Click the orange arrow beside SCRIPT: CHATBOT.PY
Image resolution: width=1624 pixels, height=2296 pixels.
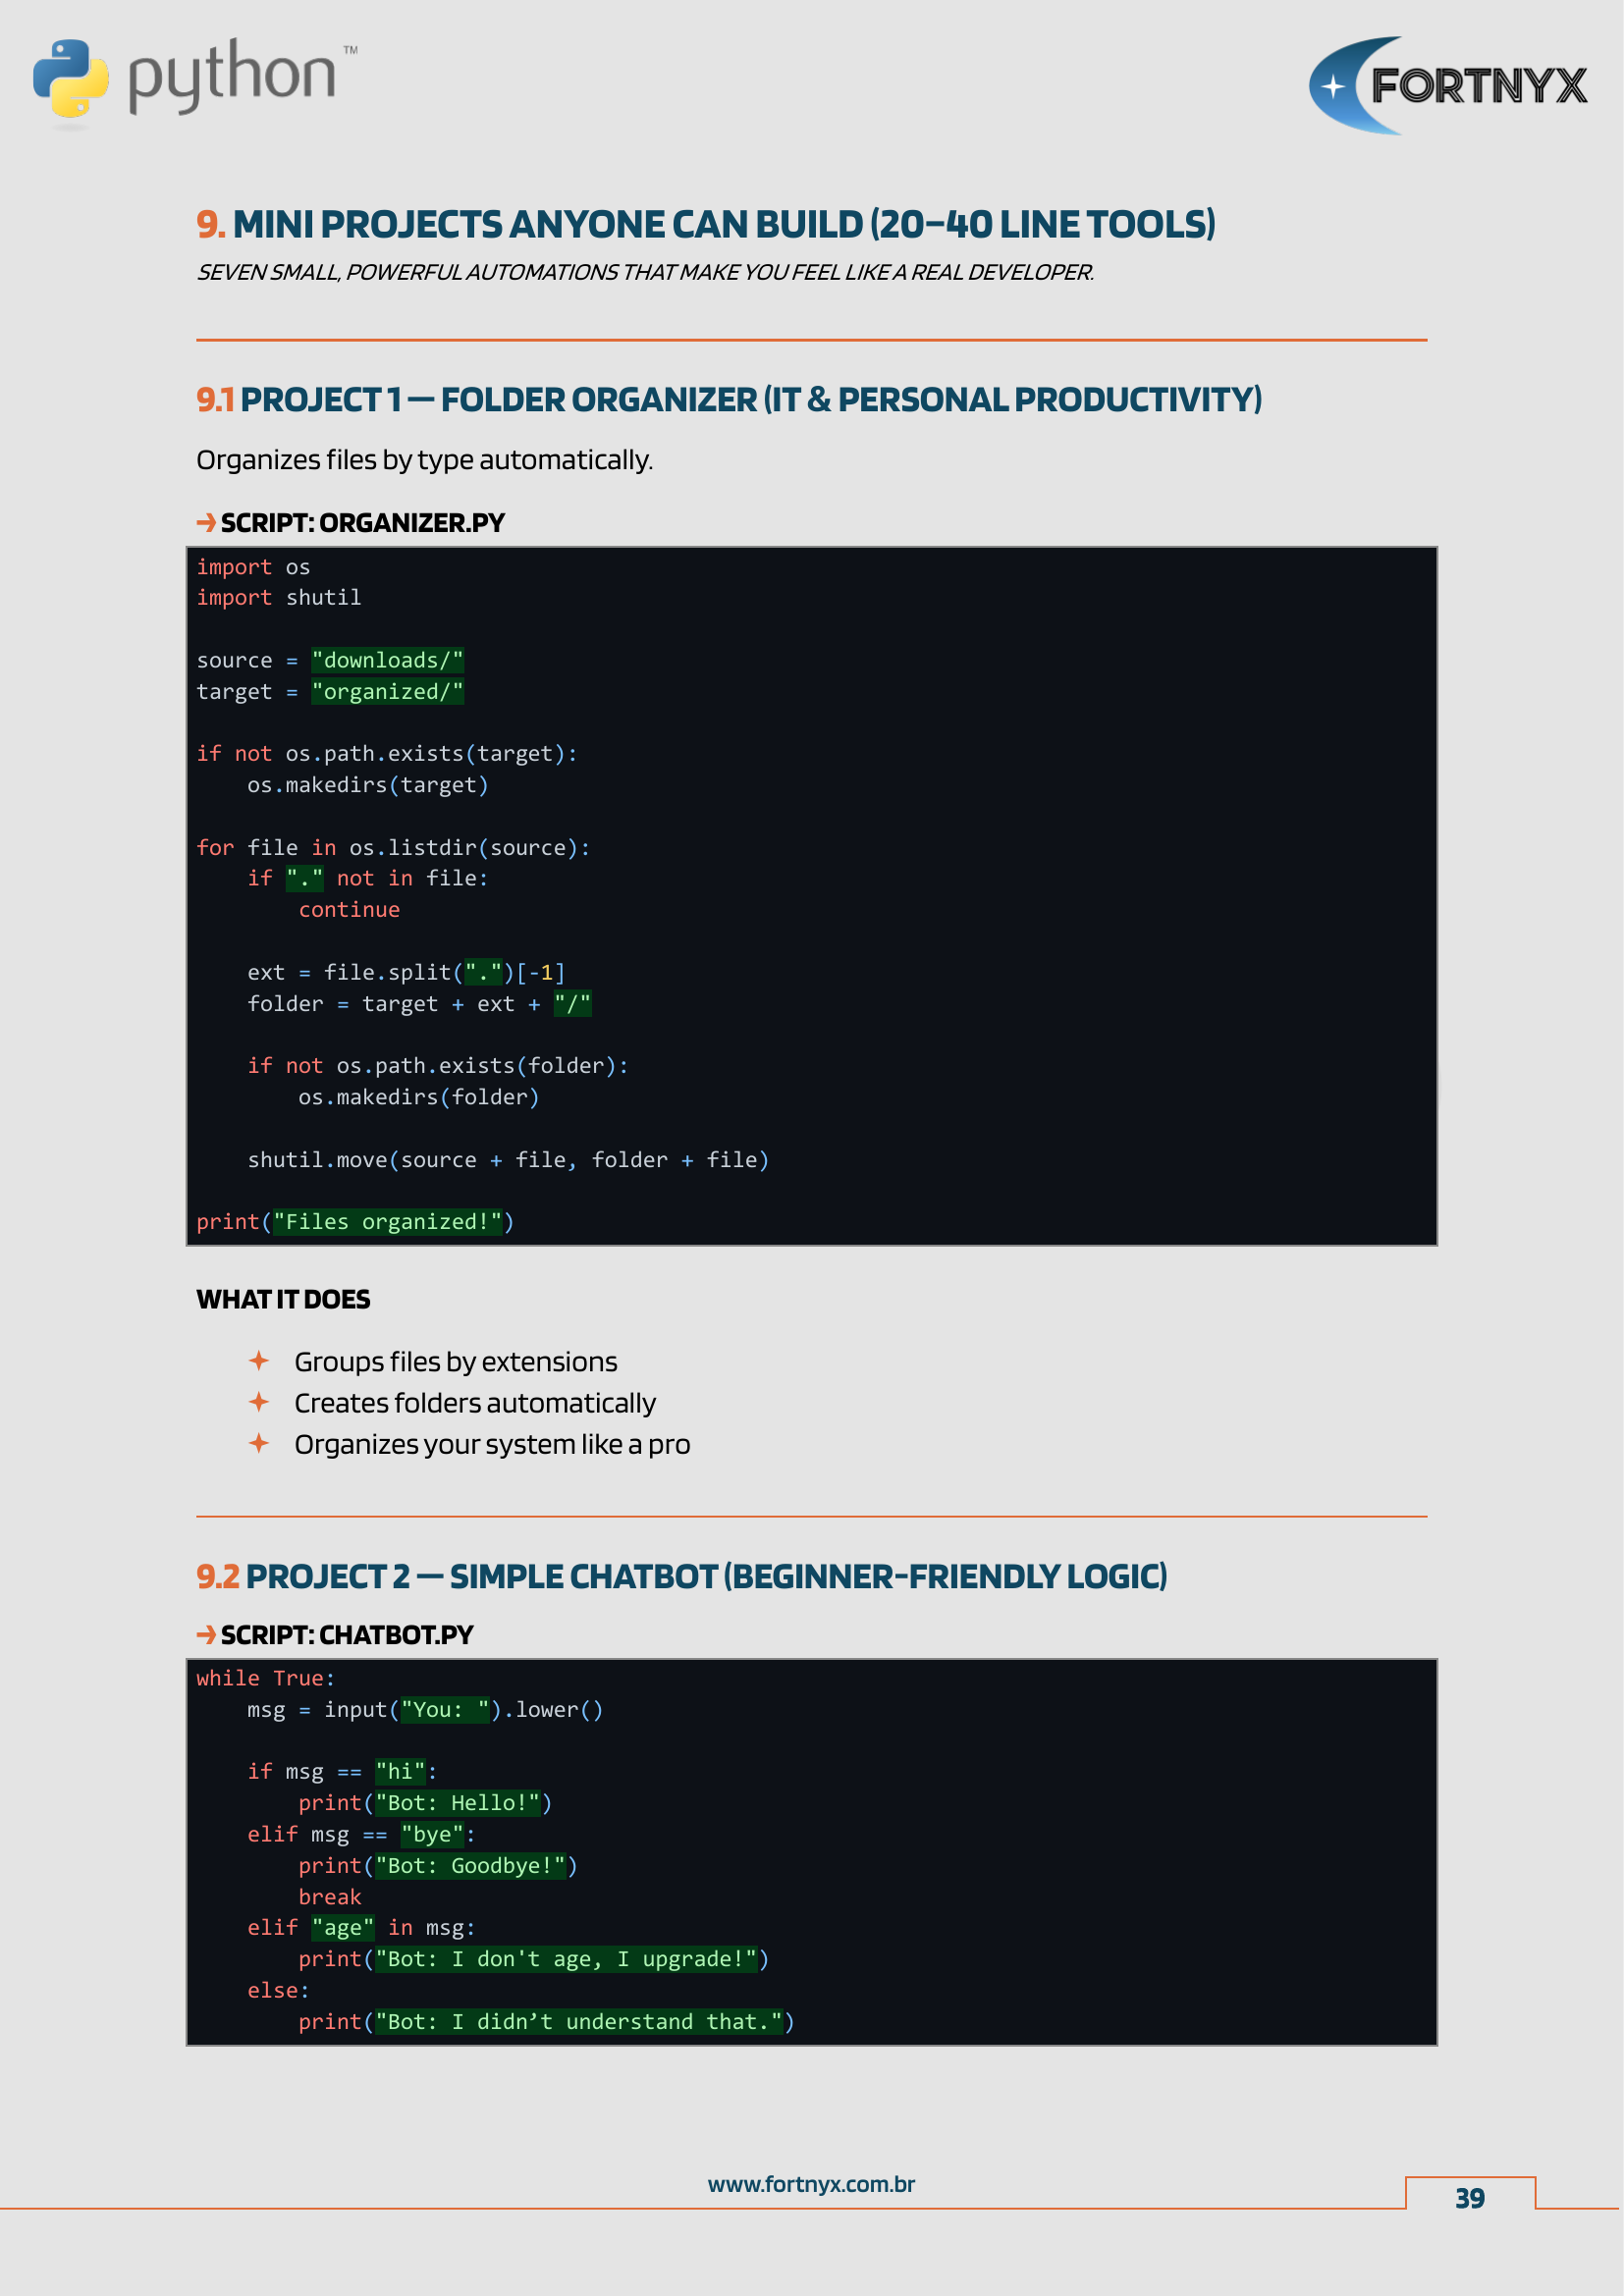click(206, 1634)
